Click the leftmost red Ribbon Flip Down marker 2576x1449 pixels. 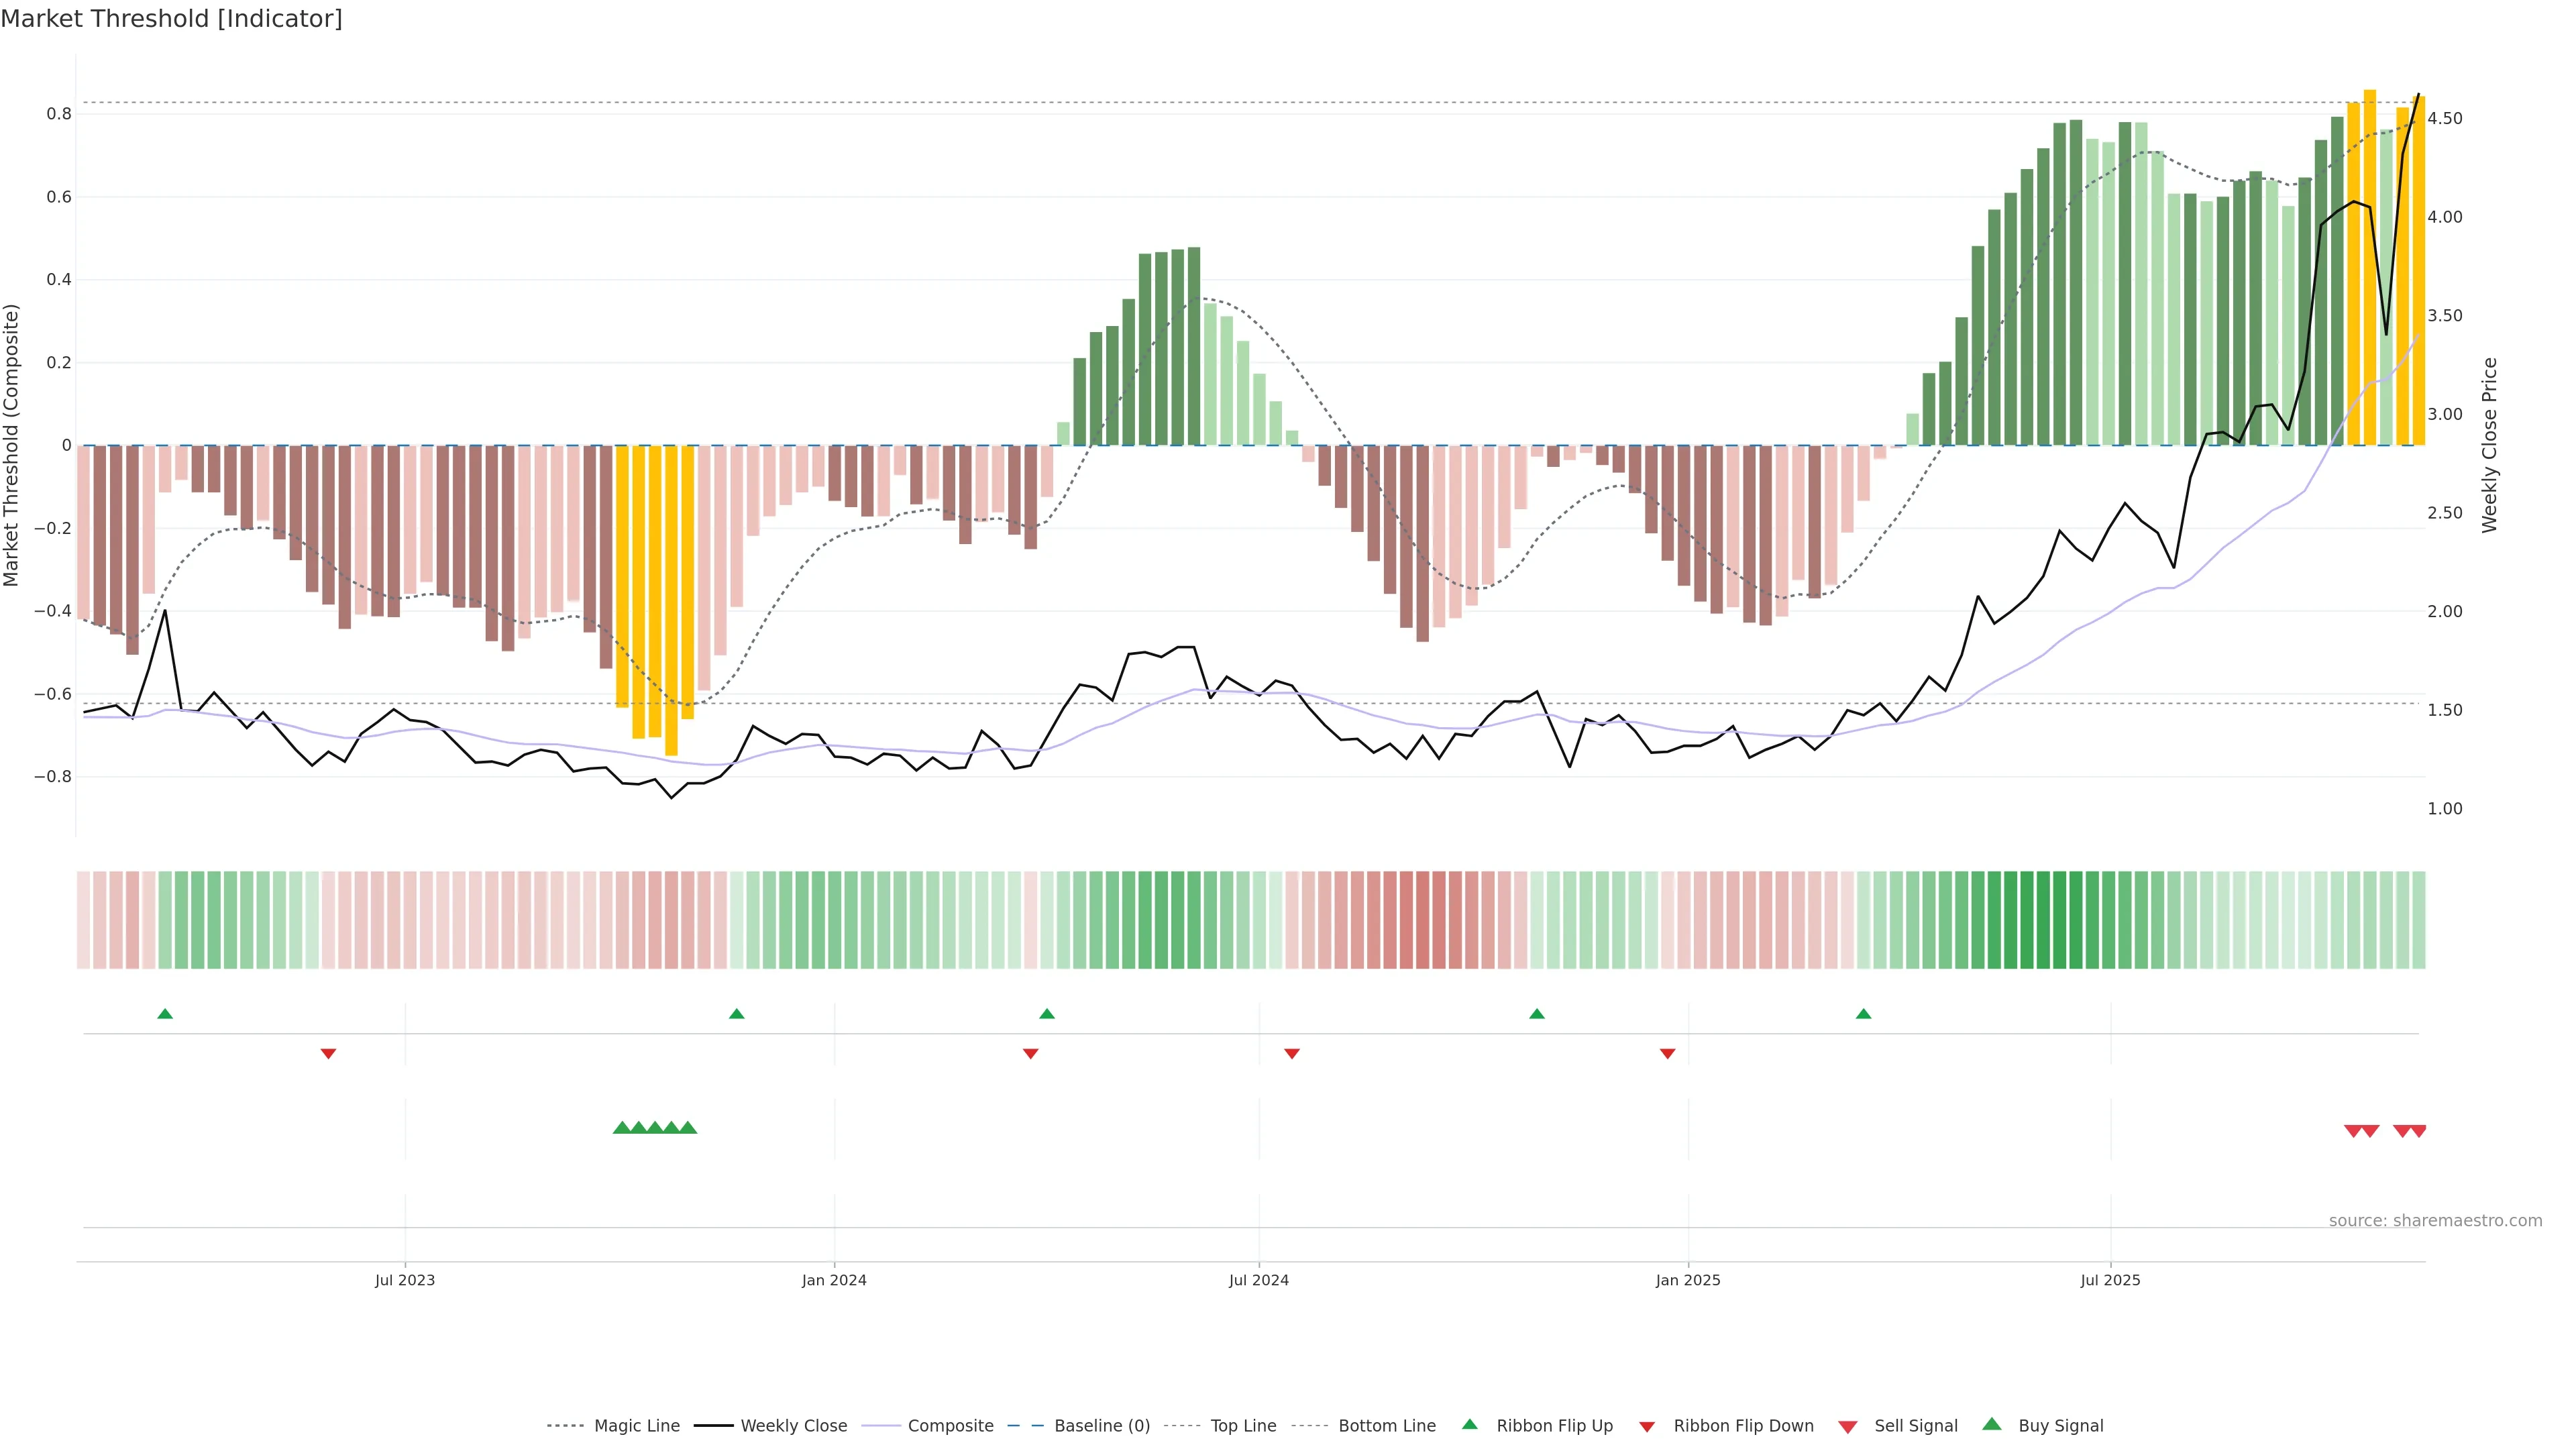pos(328,1054)
